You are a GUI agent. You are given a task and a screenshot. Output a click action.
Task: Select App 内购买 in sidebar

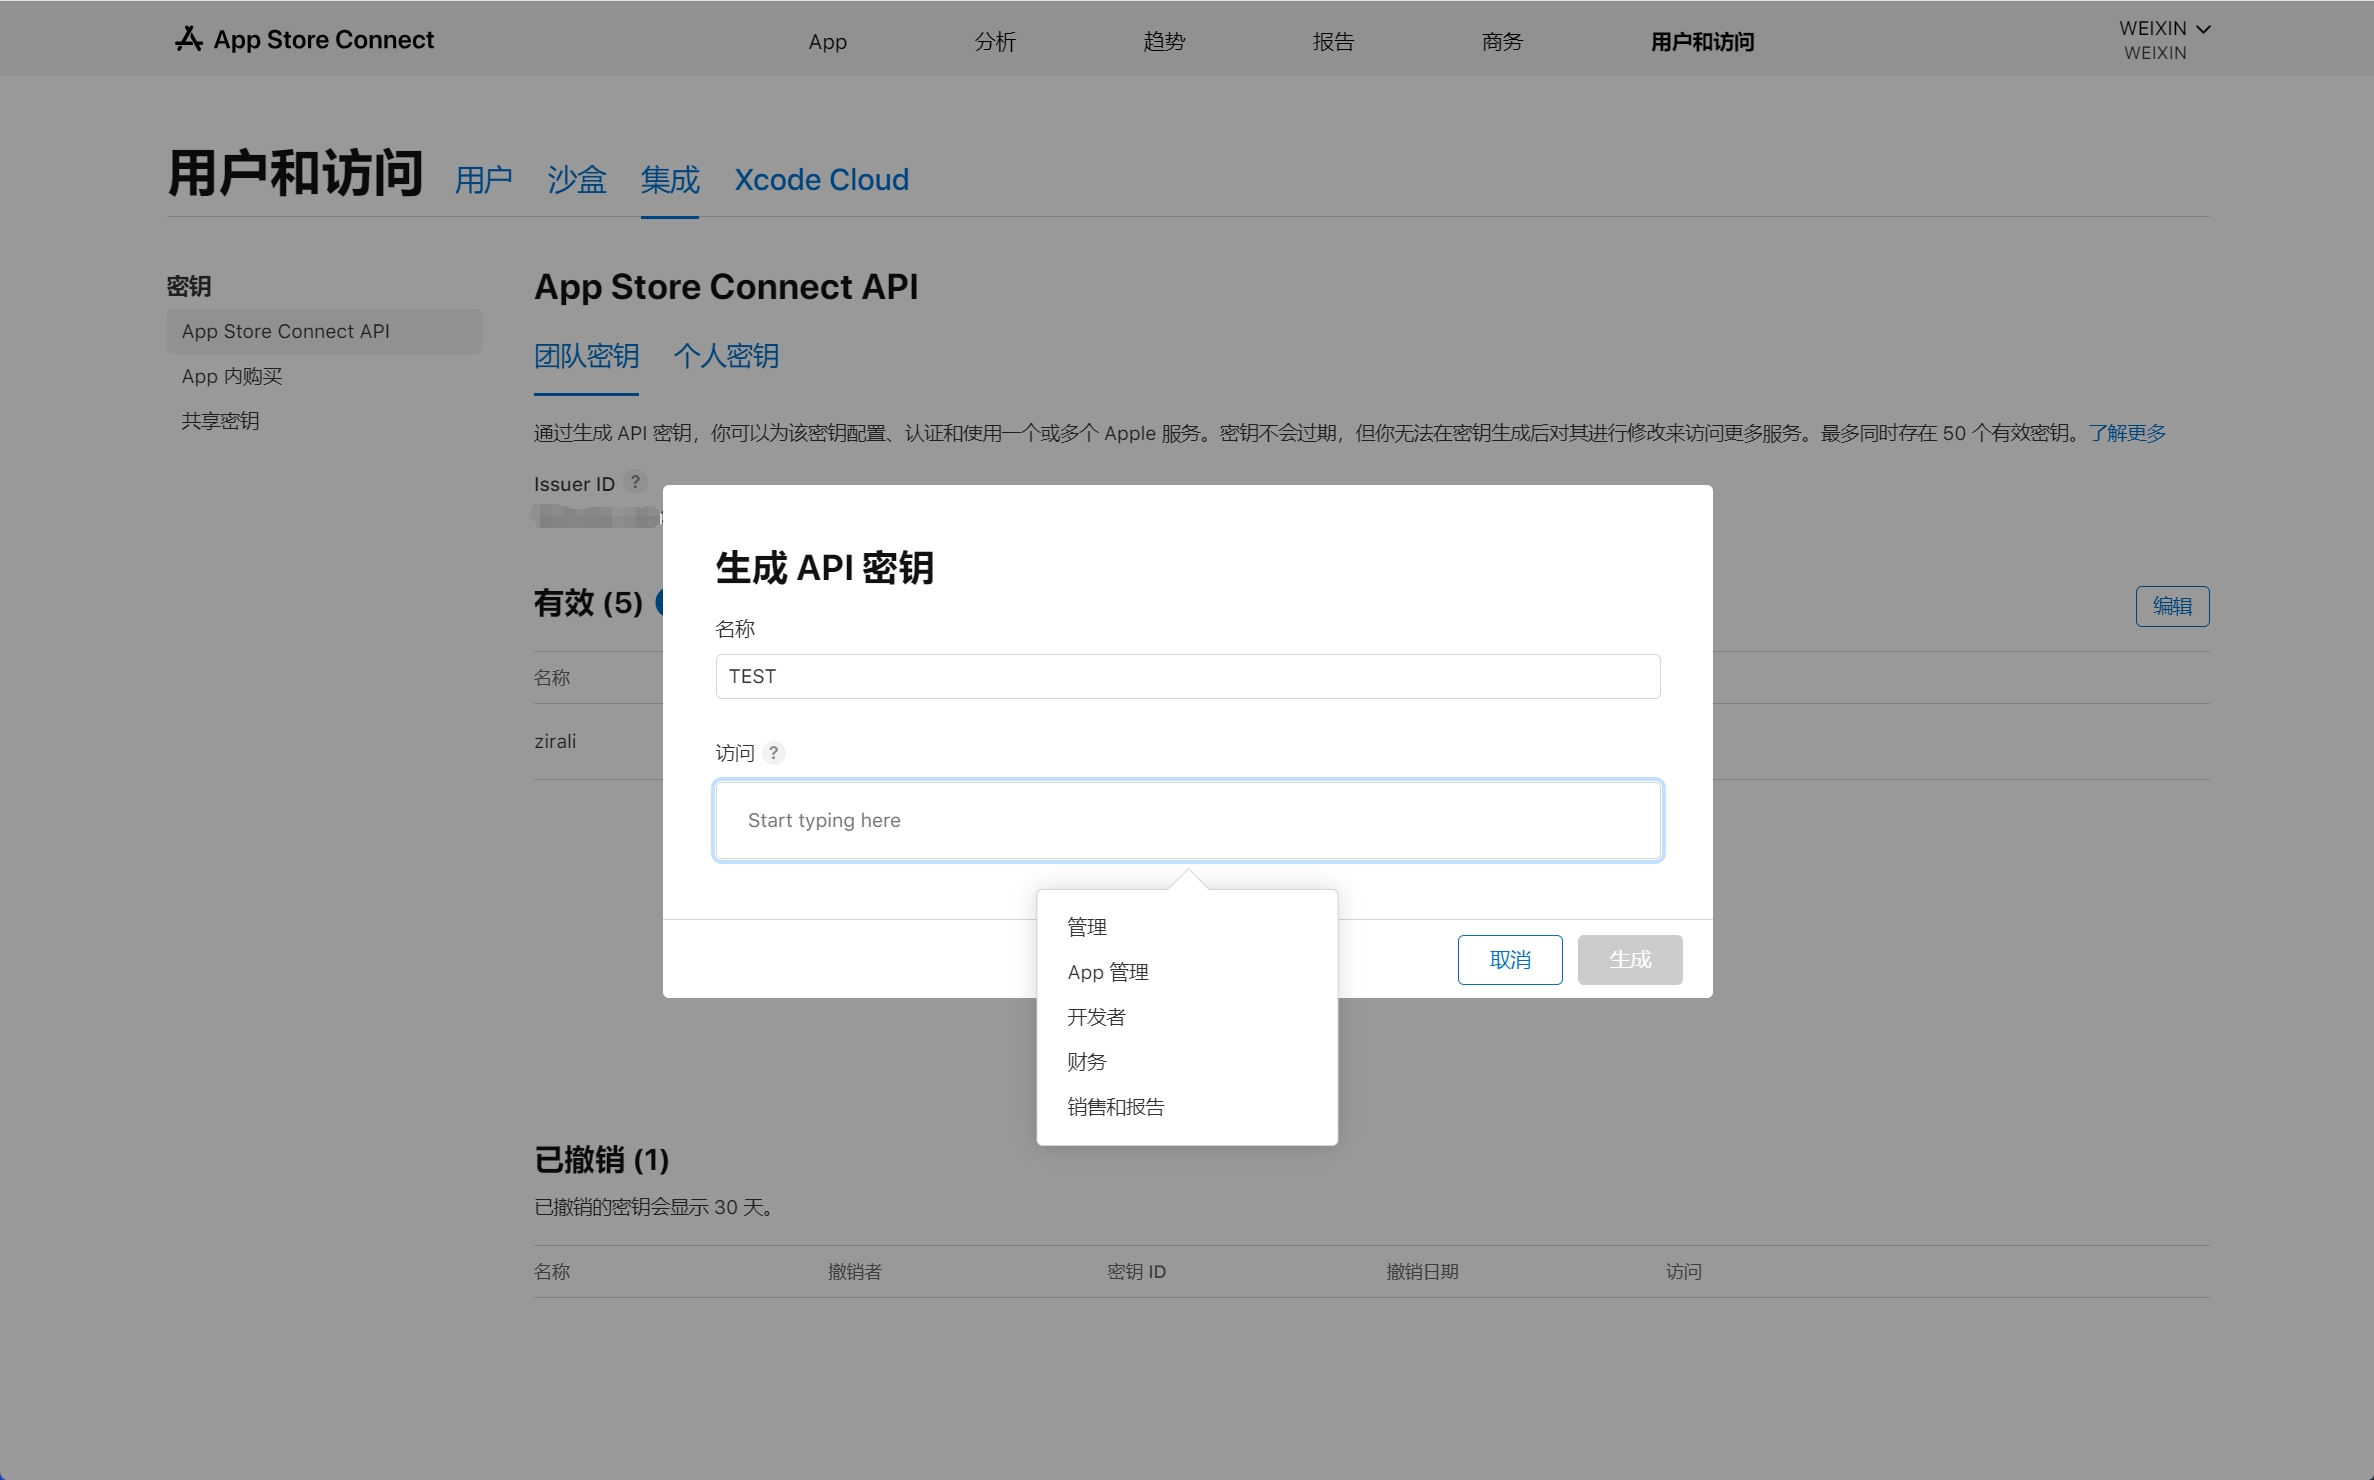[x=232, y=376]
